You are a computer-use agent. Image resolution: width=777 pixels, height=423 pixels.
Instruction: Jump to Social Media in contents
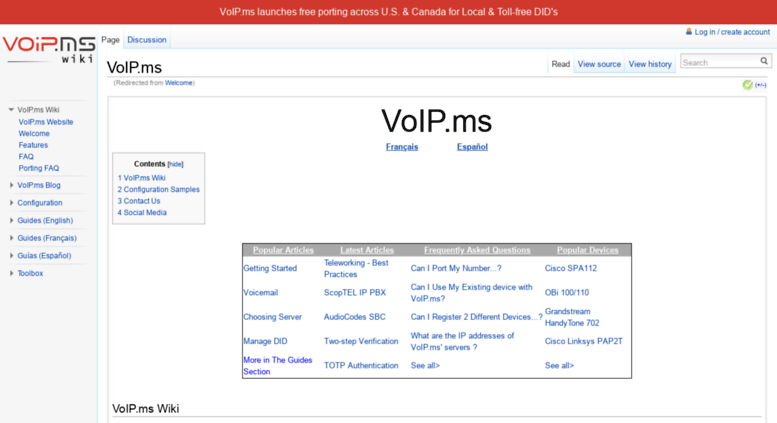(x=142, y=212)
